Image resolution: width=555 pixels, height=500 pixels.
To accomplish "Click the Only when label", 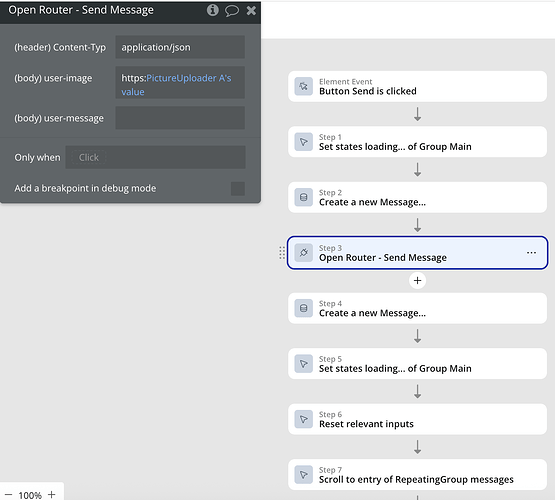I will (x=38, y=157).
